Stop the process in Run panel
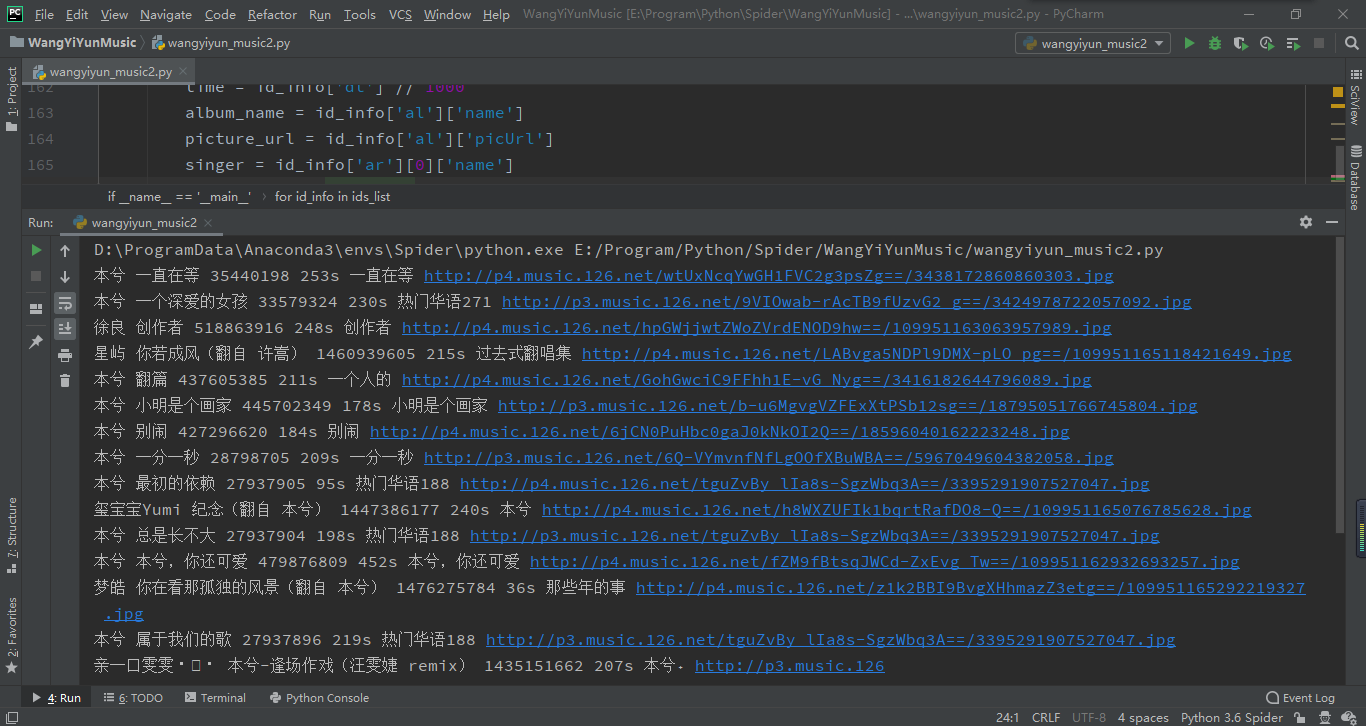This screenshot has height=726, width=1366. tap(36, 276)
